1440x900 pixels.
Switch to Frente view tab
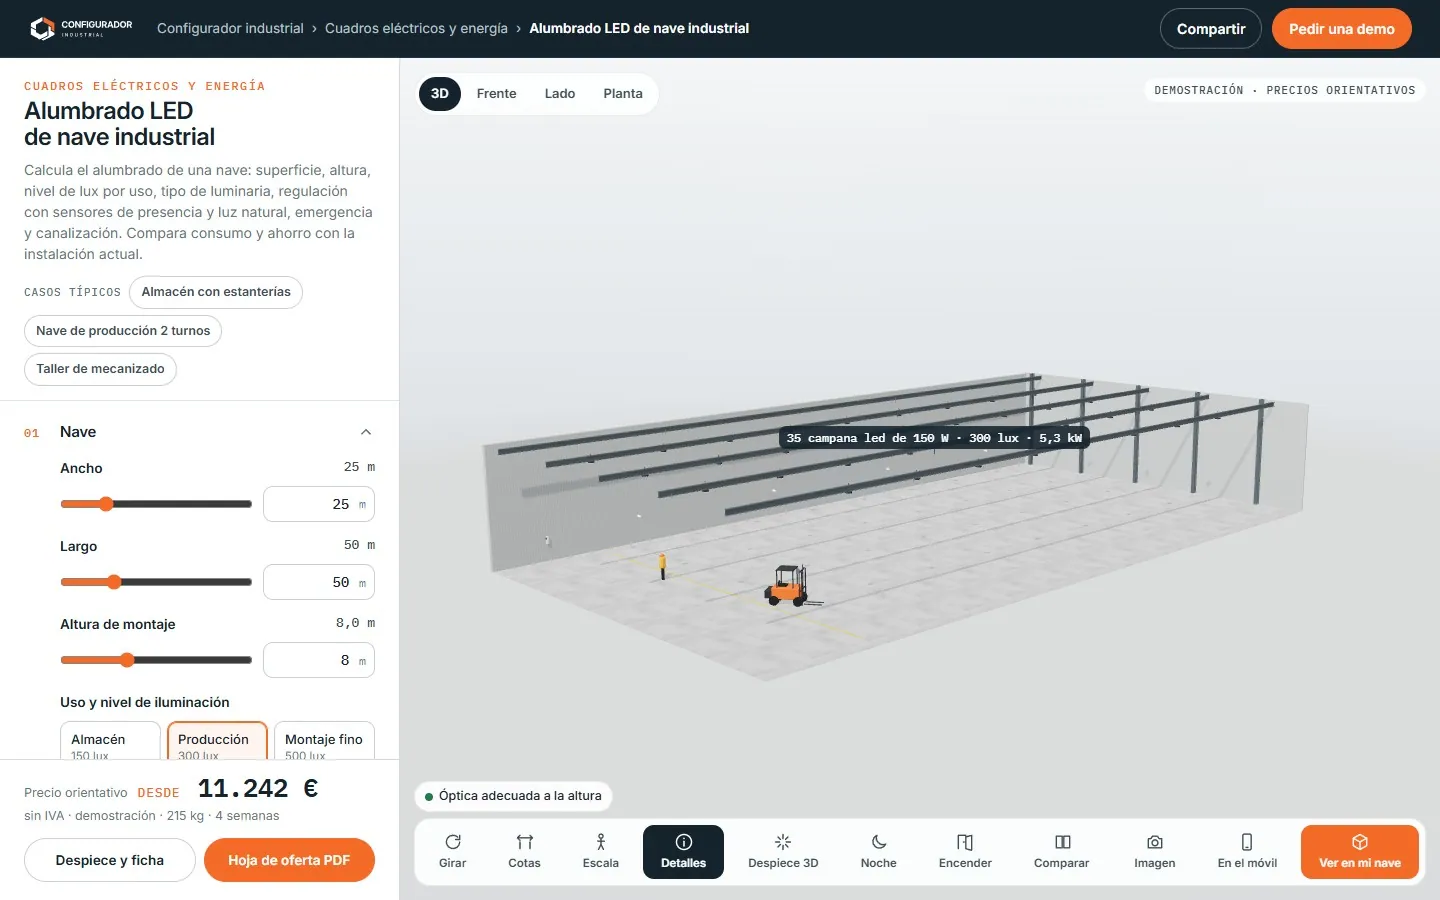click(x=497, y=94)
